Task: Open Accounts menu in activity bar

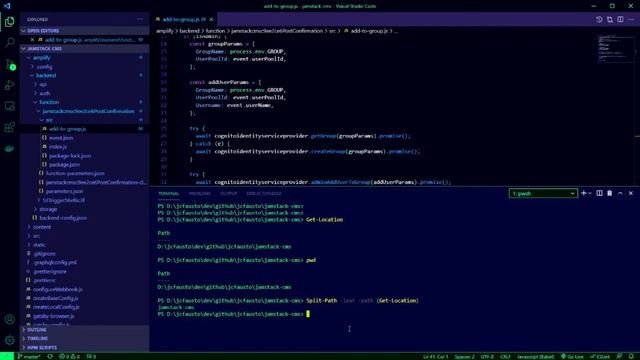Action: pos(9,320)
